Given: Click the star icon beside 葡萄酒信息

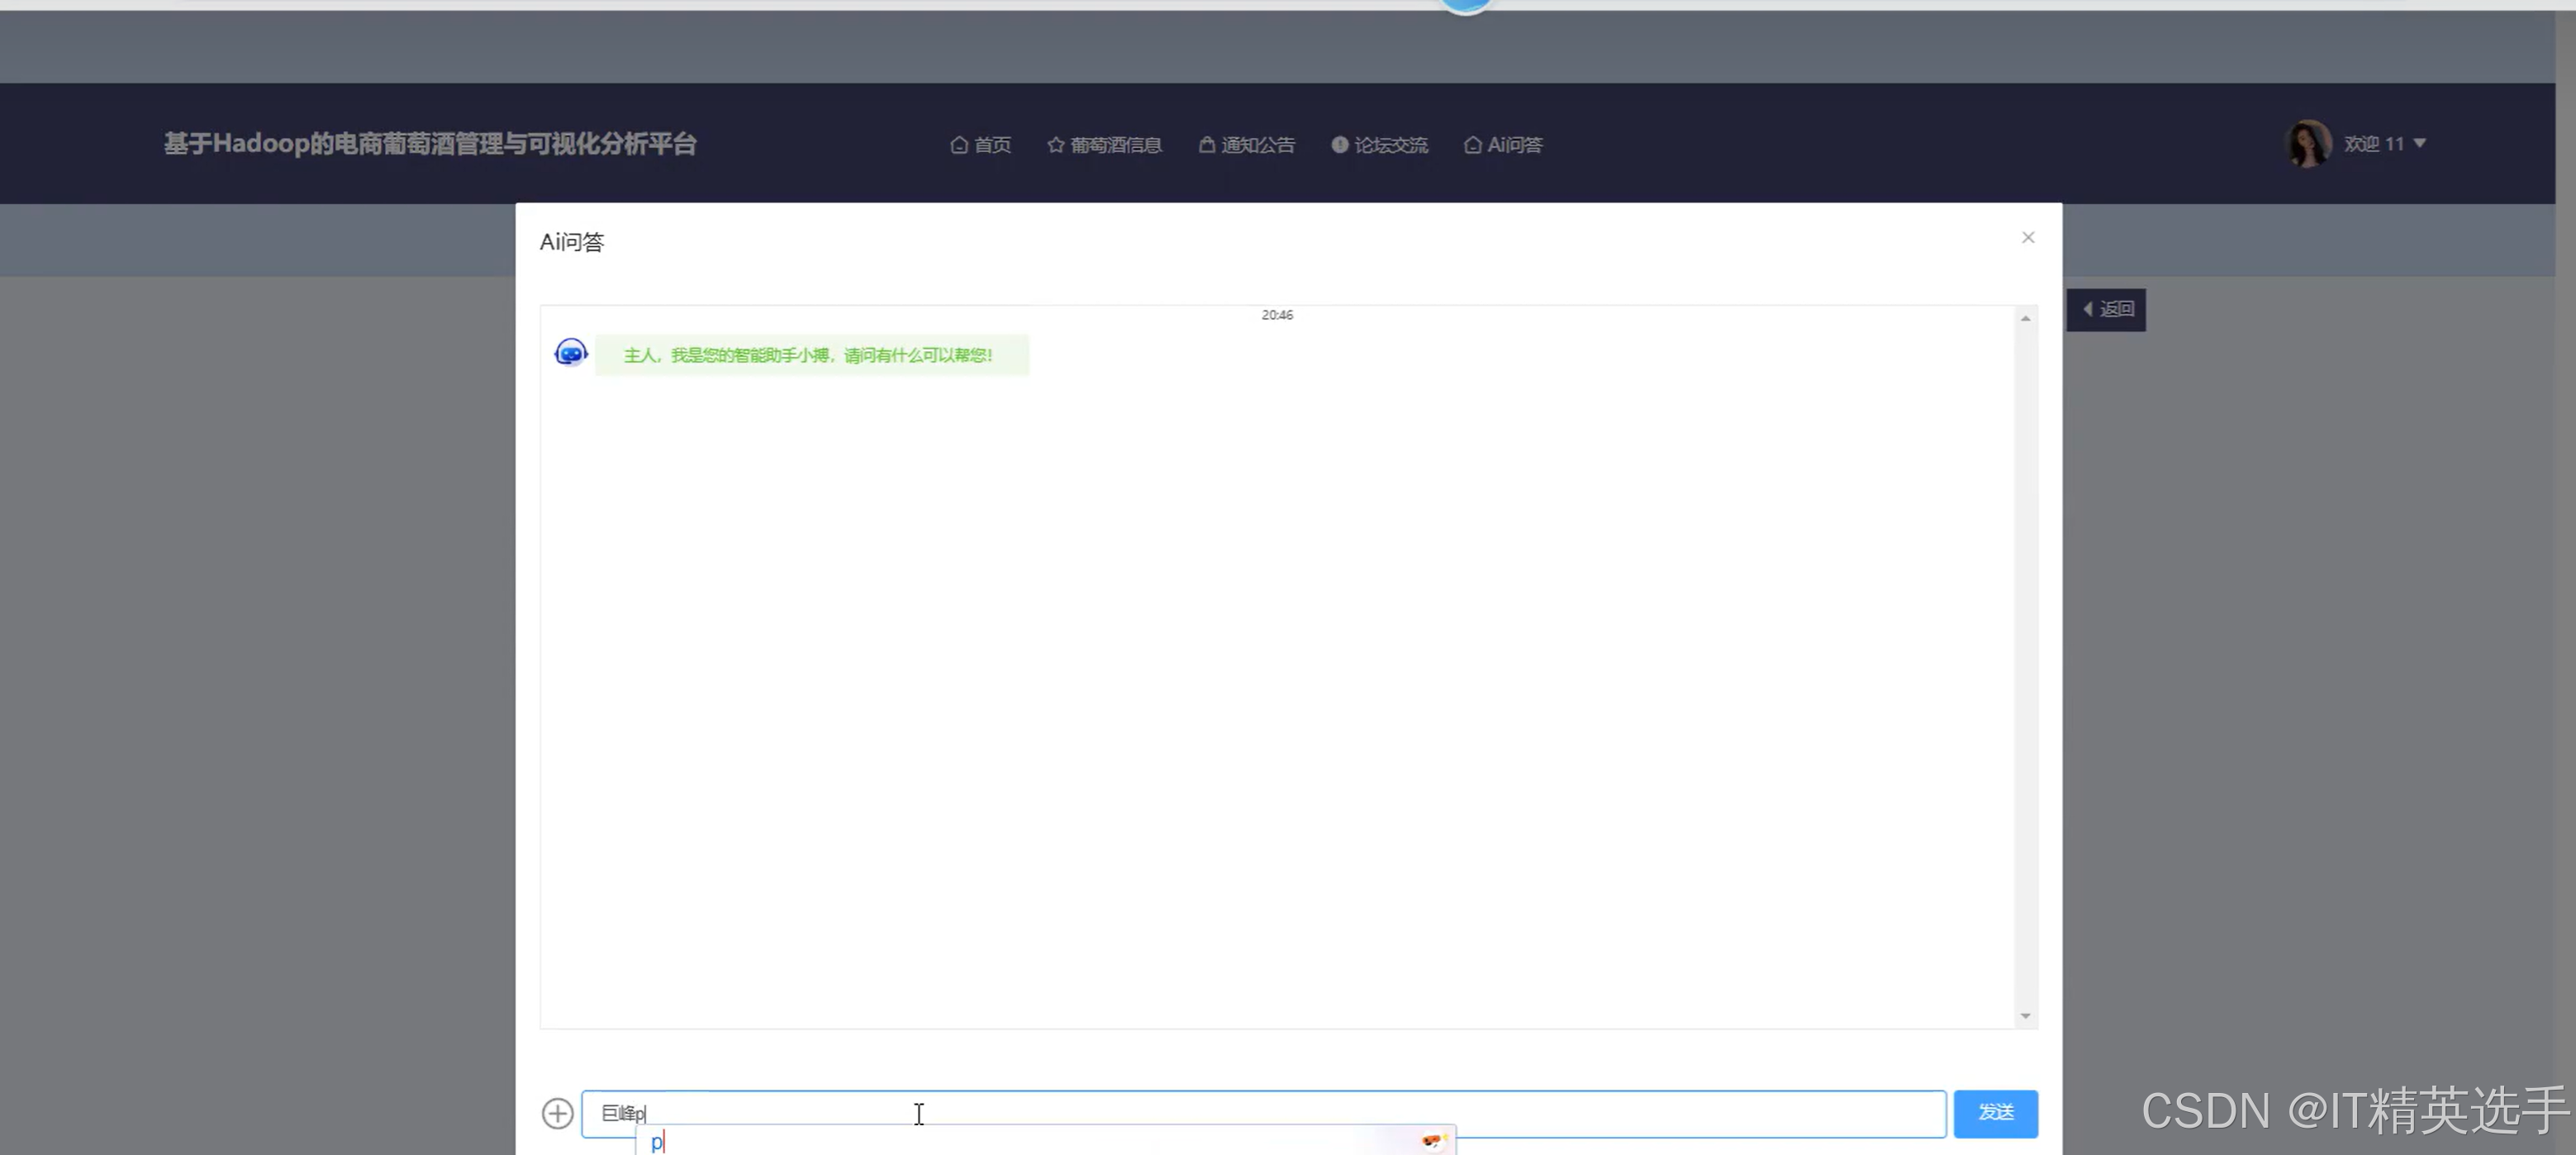Looking at the screenshot, I should click(x=1055, y=145).
